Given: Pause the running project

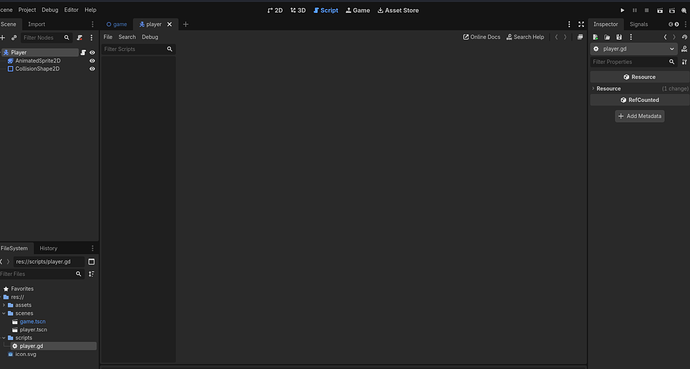Looking at the screenshot, I should 635,10.
